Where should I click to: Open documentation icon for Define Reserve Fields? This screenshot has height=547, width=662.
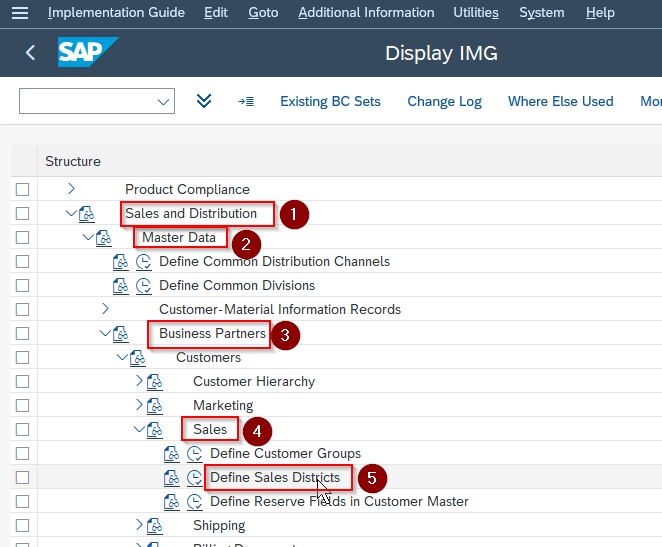[171, 502]
